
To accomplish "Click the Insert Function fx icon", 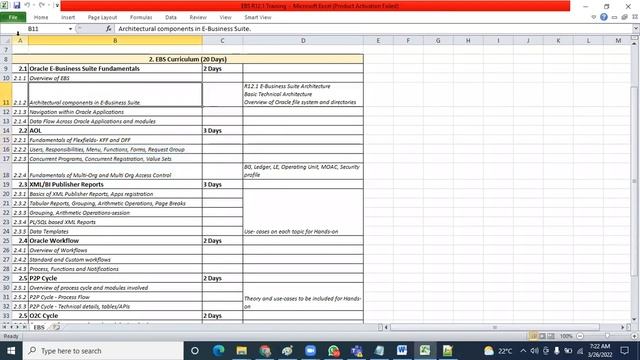I will point(108,29).
